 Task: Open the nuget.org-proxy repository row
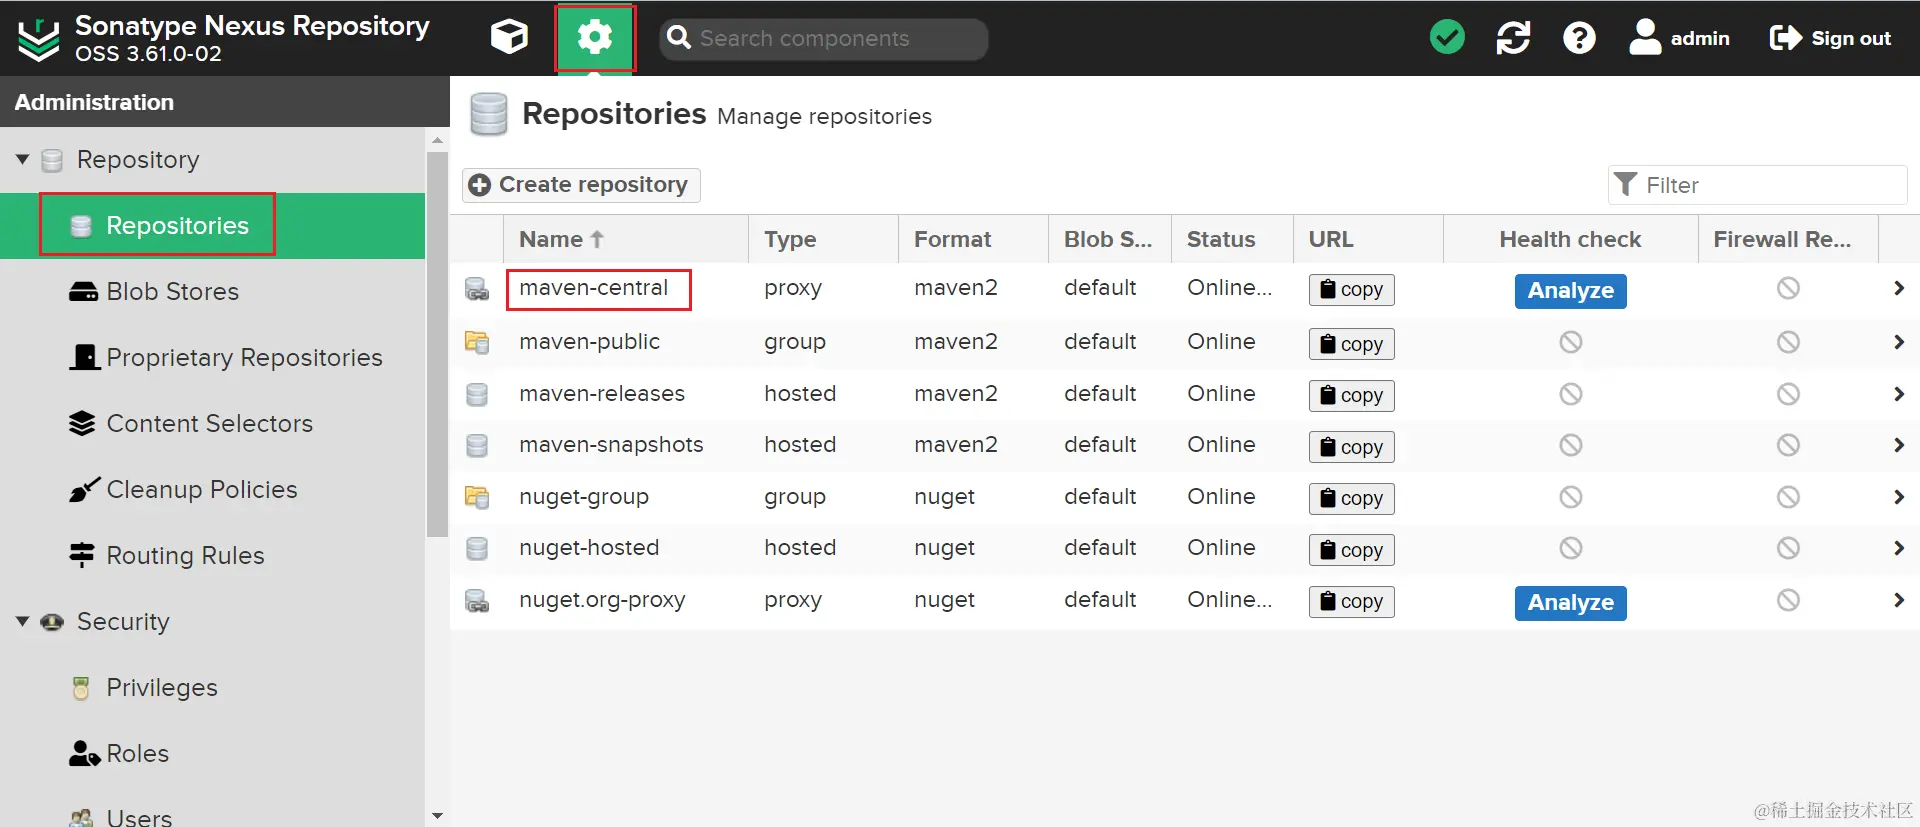(x=1184, y=600)
